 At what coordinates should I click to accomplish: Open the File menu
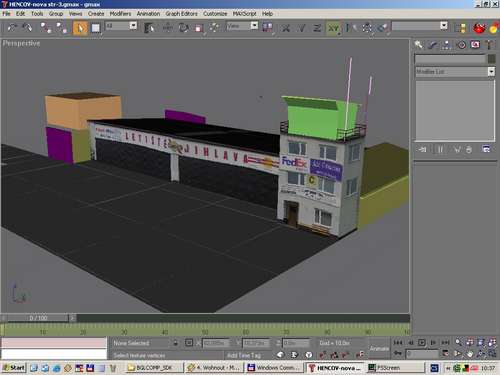point(6,14)
